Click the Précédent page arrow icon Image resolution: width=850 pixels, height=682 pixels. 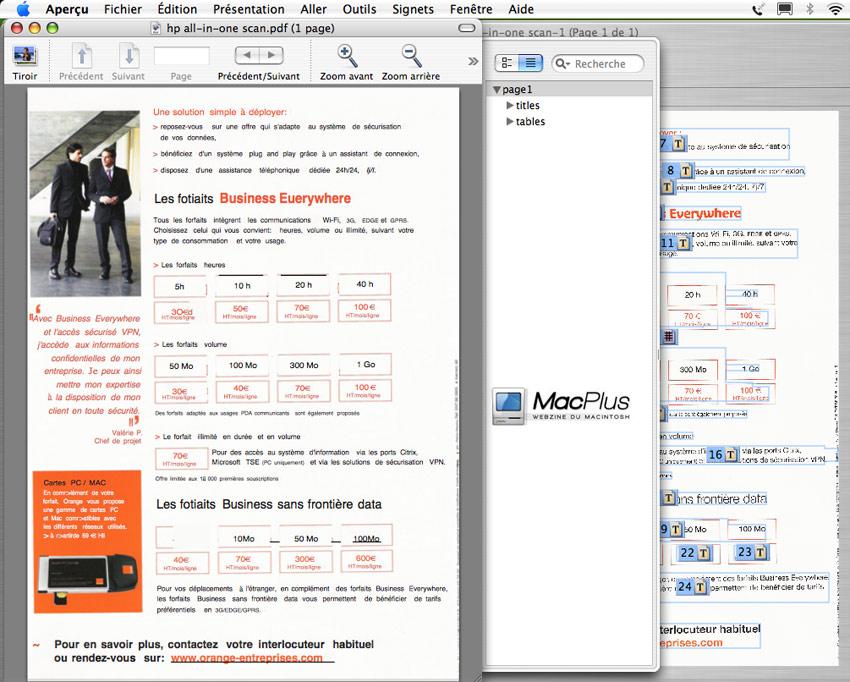point(81,56)
